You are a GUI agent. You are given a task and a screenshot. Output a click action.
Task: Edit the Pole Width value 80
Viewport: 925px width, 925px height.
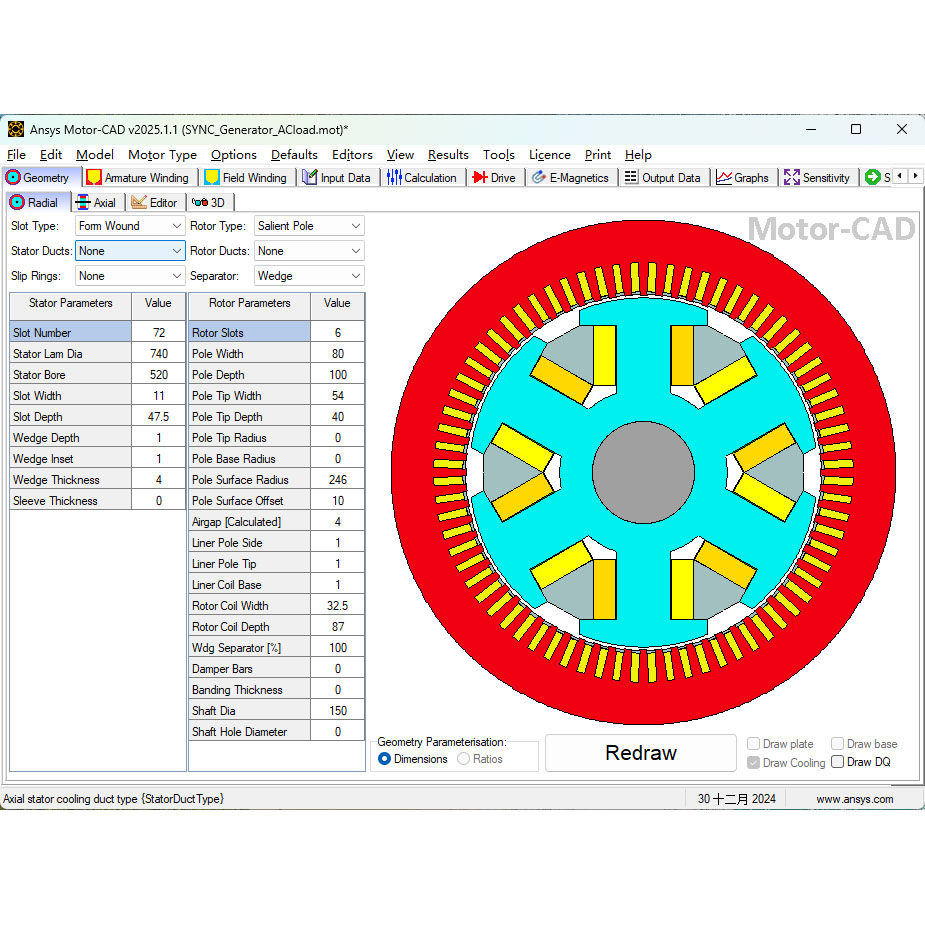tap(337, 354)
